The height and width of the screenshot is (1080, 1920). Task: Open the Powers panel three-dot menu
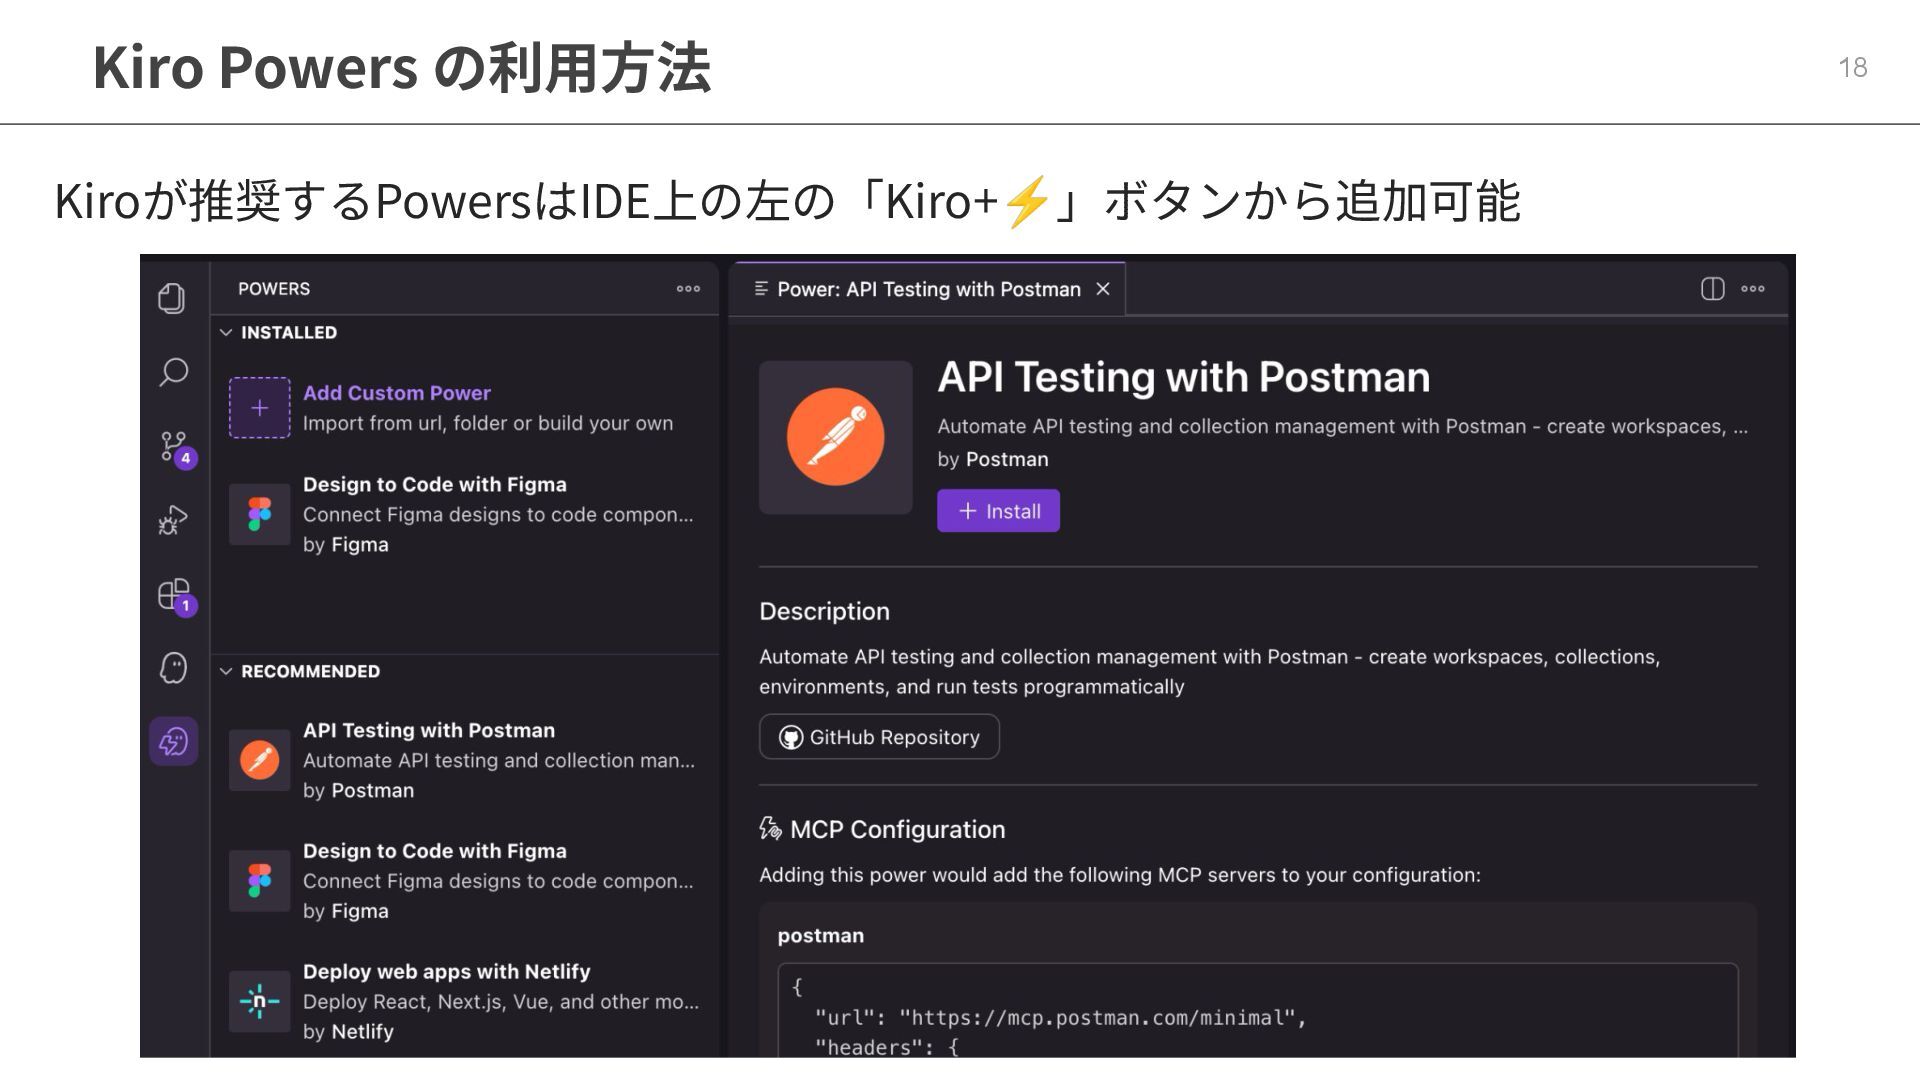[x=688, y=289]
